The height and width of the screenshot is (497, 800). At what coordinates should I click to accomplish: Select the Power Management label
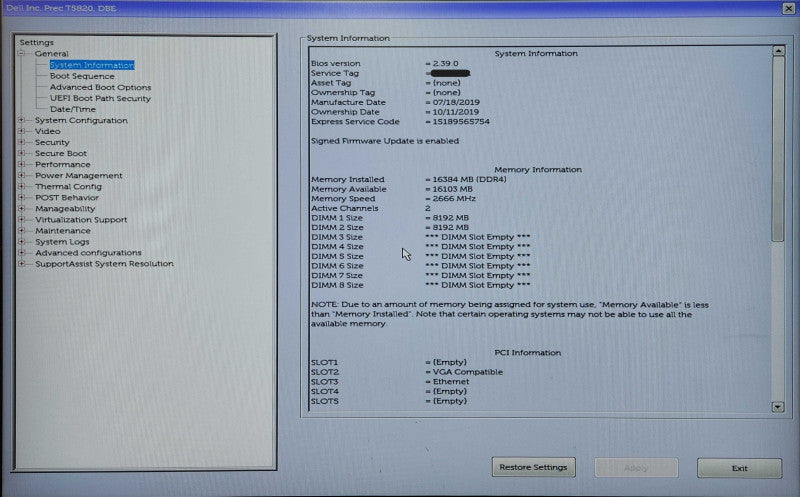point(79,176)
